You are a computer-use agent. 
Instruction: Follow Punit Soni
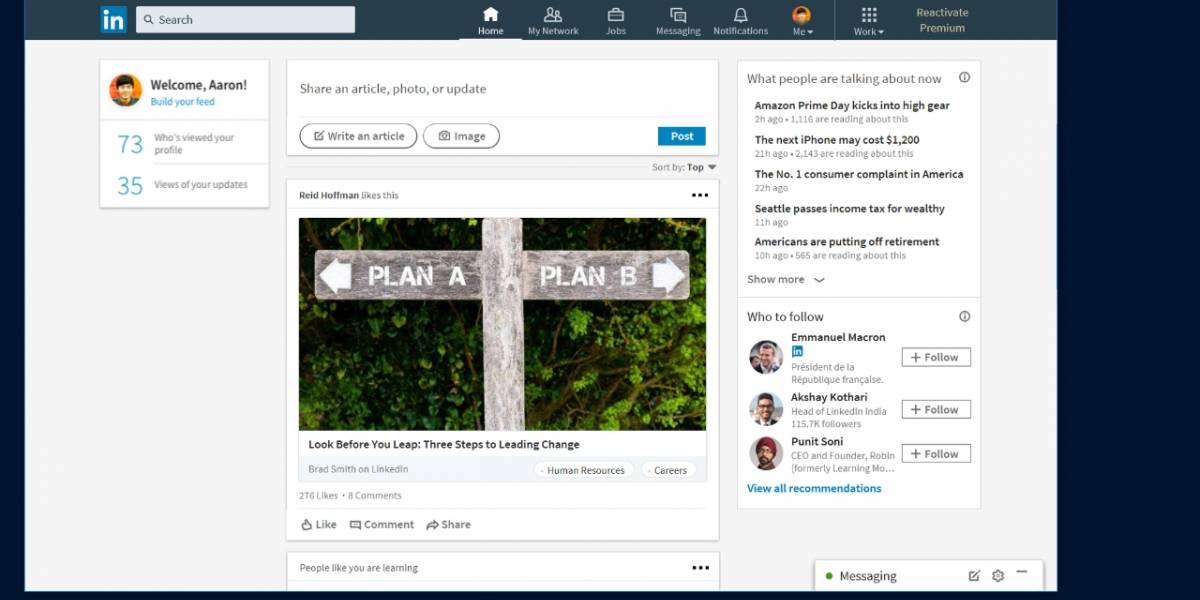pos(936,454)
